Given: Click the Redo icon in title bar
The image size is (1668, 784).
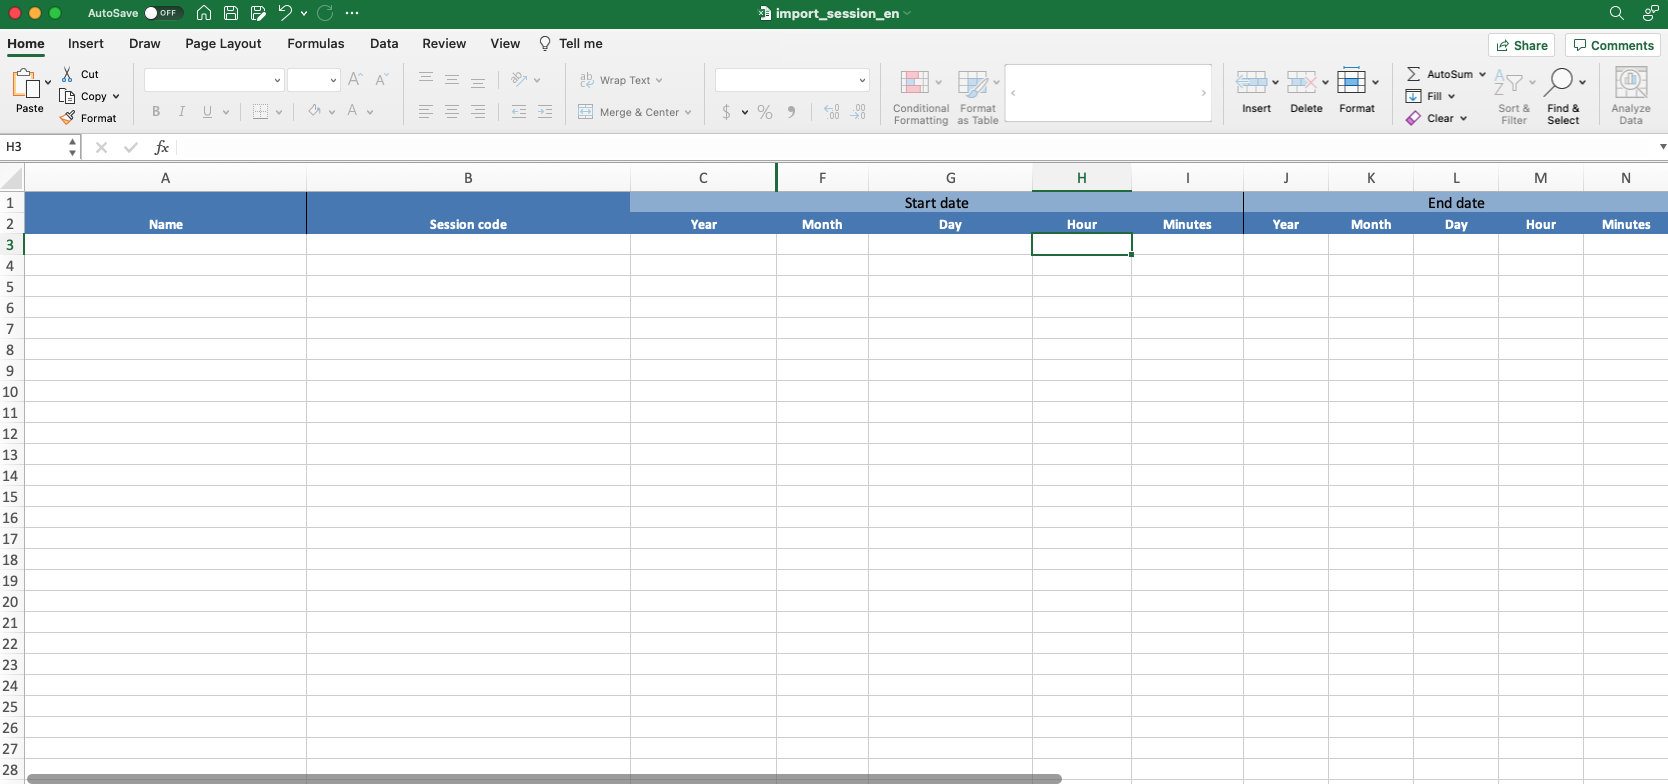Looking at the screenshot, I should (x=325, y=13).
